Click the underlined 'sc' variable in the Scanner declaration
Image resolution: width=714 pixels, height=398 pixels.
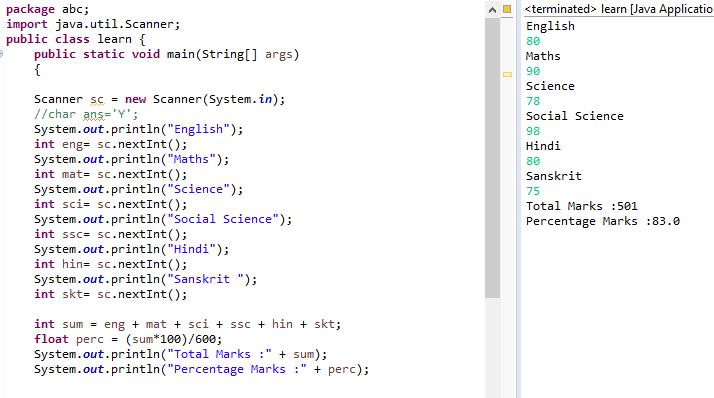(x=97, y=99)
